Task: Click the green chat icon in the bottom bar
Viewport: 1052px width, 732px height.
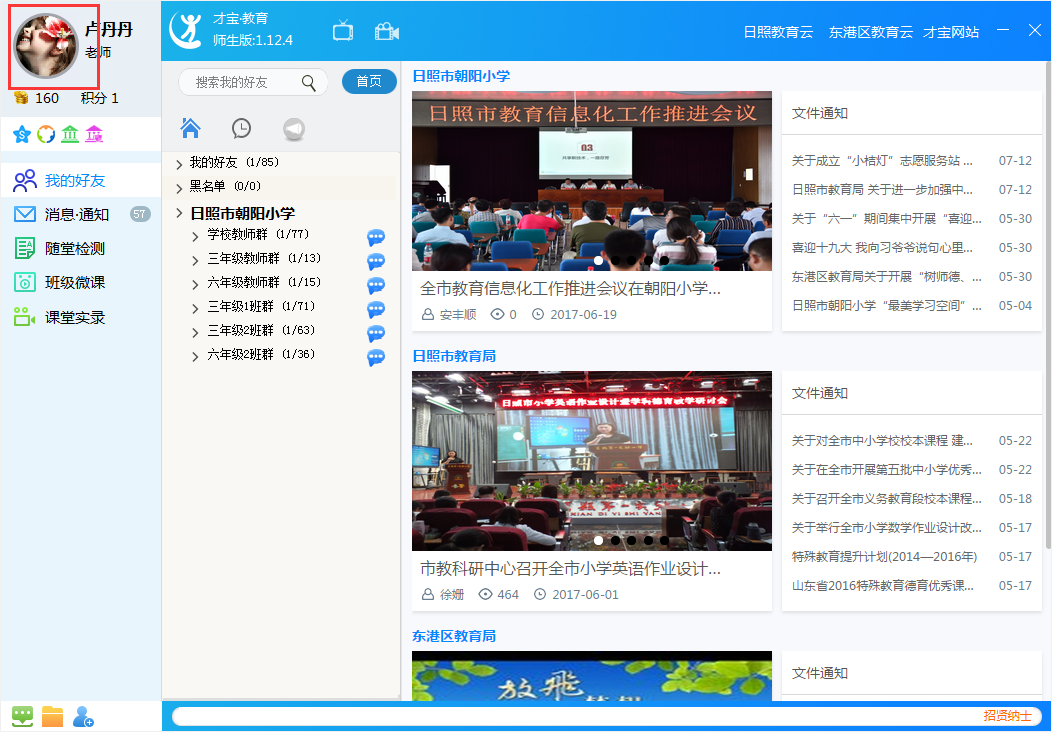Action: click(x=22, y=716)
